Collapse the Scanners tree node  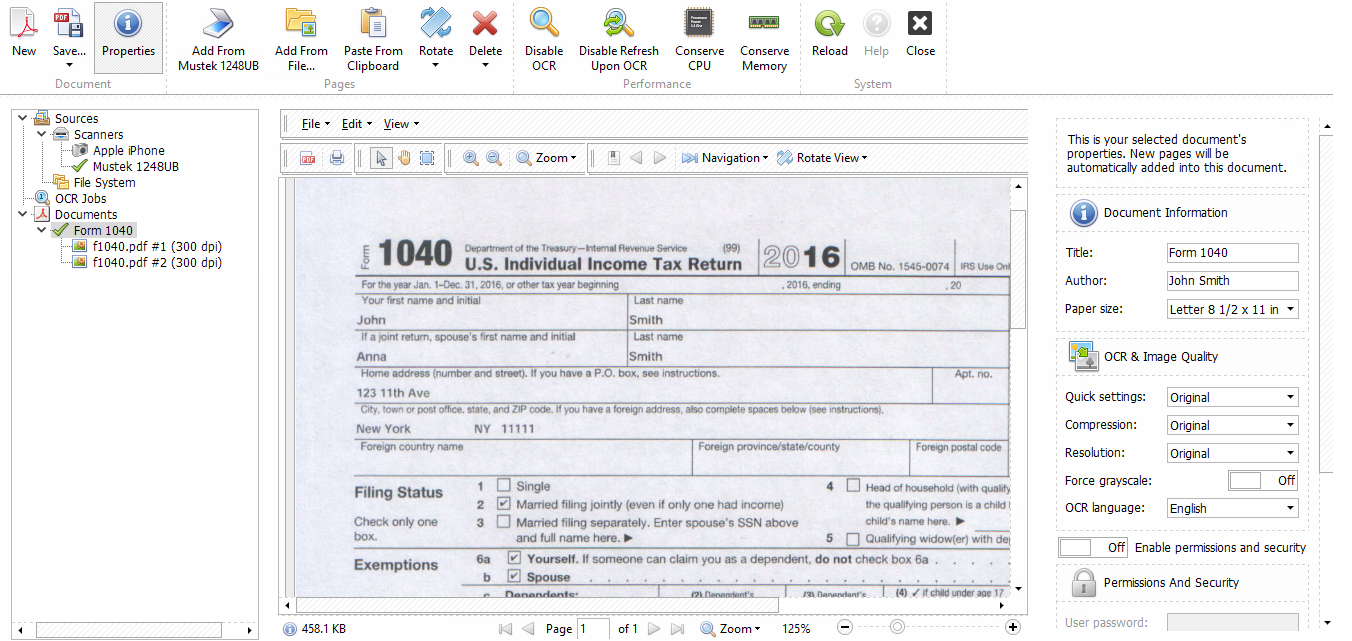41,134
